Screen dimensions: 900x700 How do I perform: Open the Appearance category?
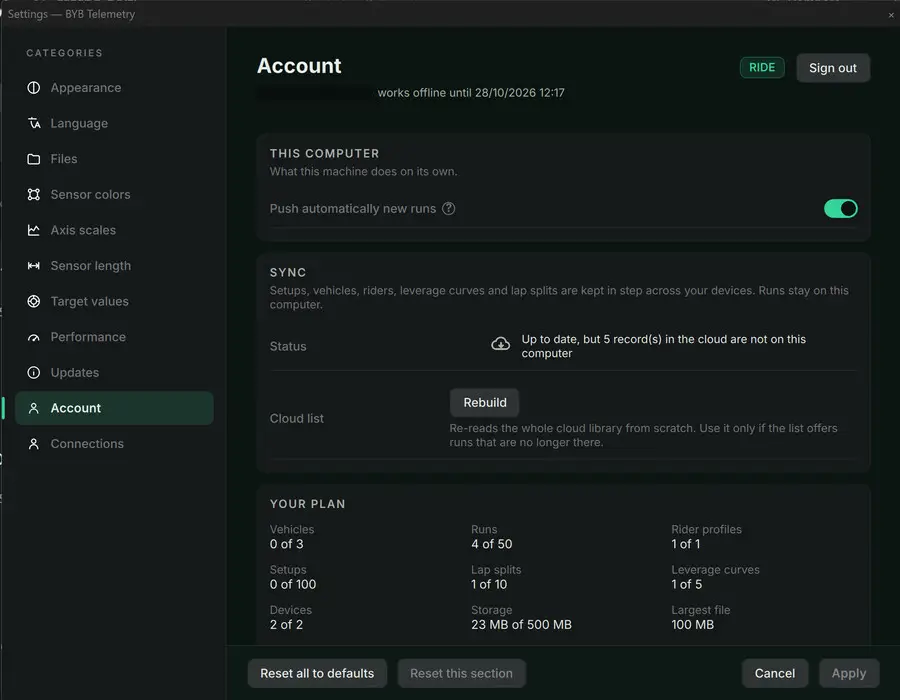pos(114,88)
